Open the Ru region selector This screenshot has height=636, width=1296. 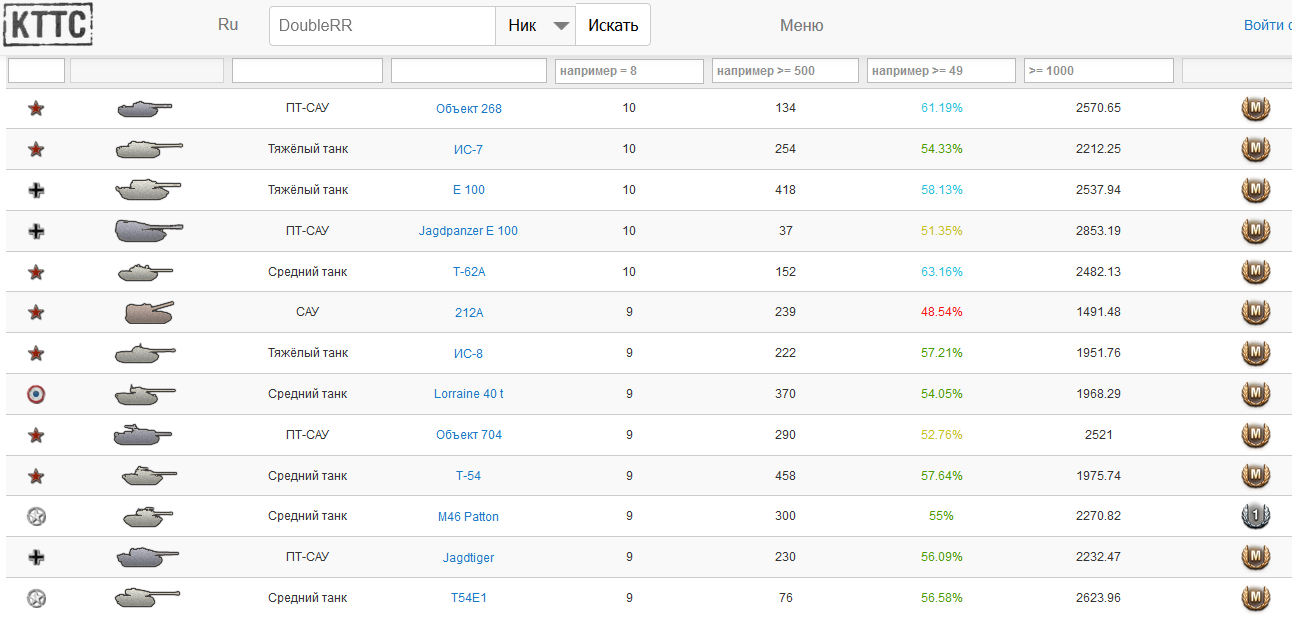click(x=228, y=25)
